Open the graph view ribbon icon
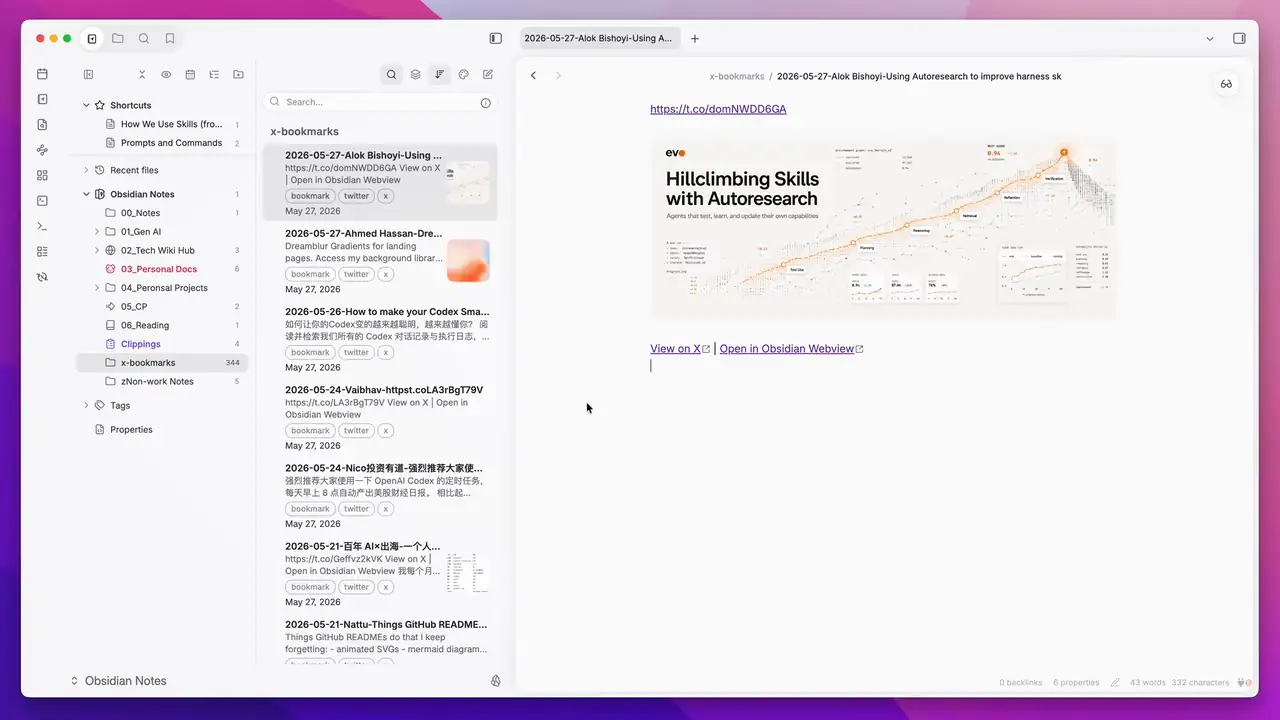Viewport: 1280px width, 720px height. coord(42,150)
